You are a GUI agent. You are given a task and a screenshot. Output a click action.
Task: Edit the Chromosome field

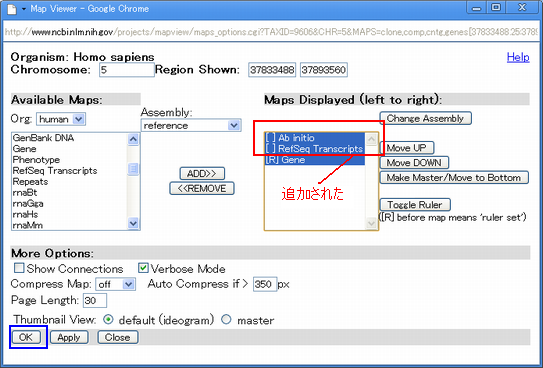click(127, 70)
